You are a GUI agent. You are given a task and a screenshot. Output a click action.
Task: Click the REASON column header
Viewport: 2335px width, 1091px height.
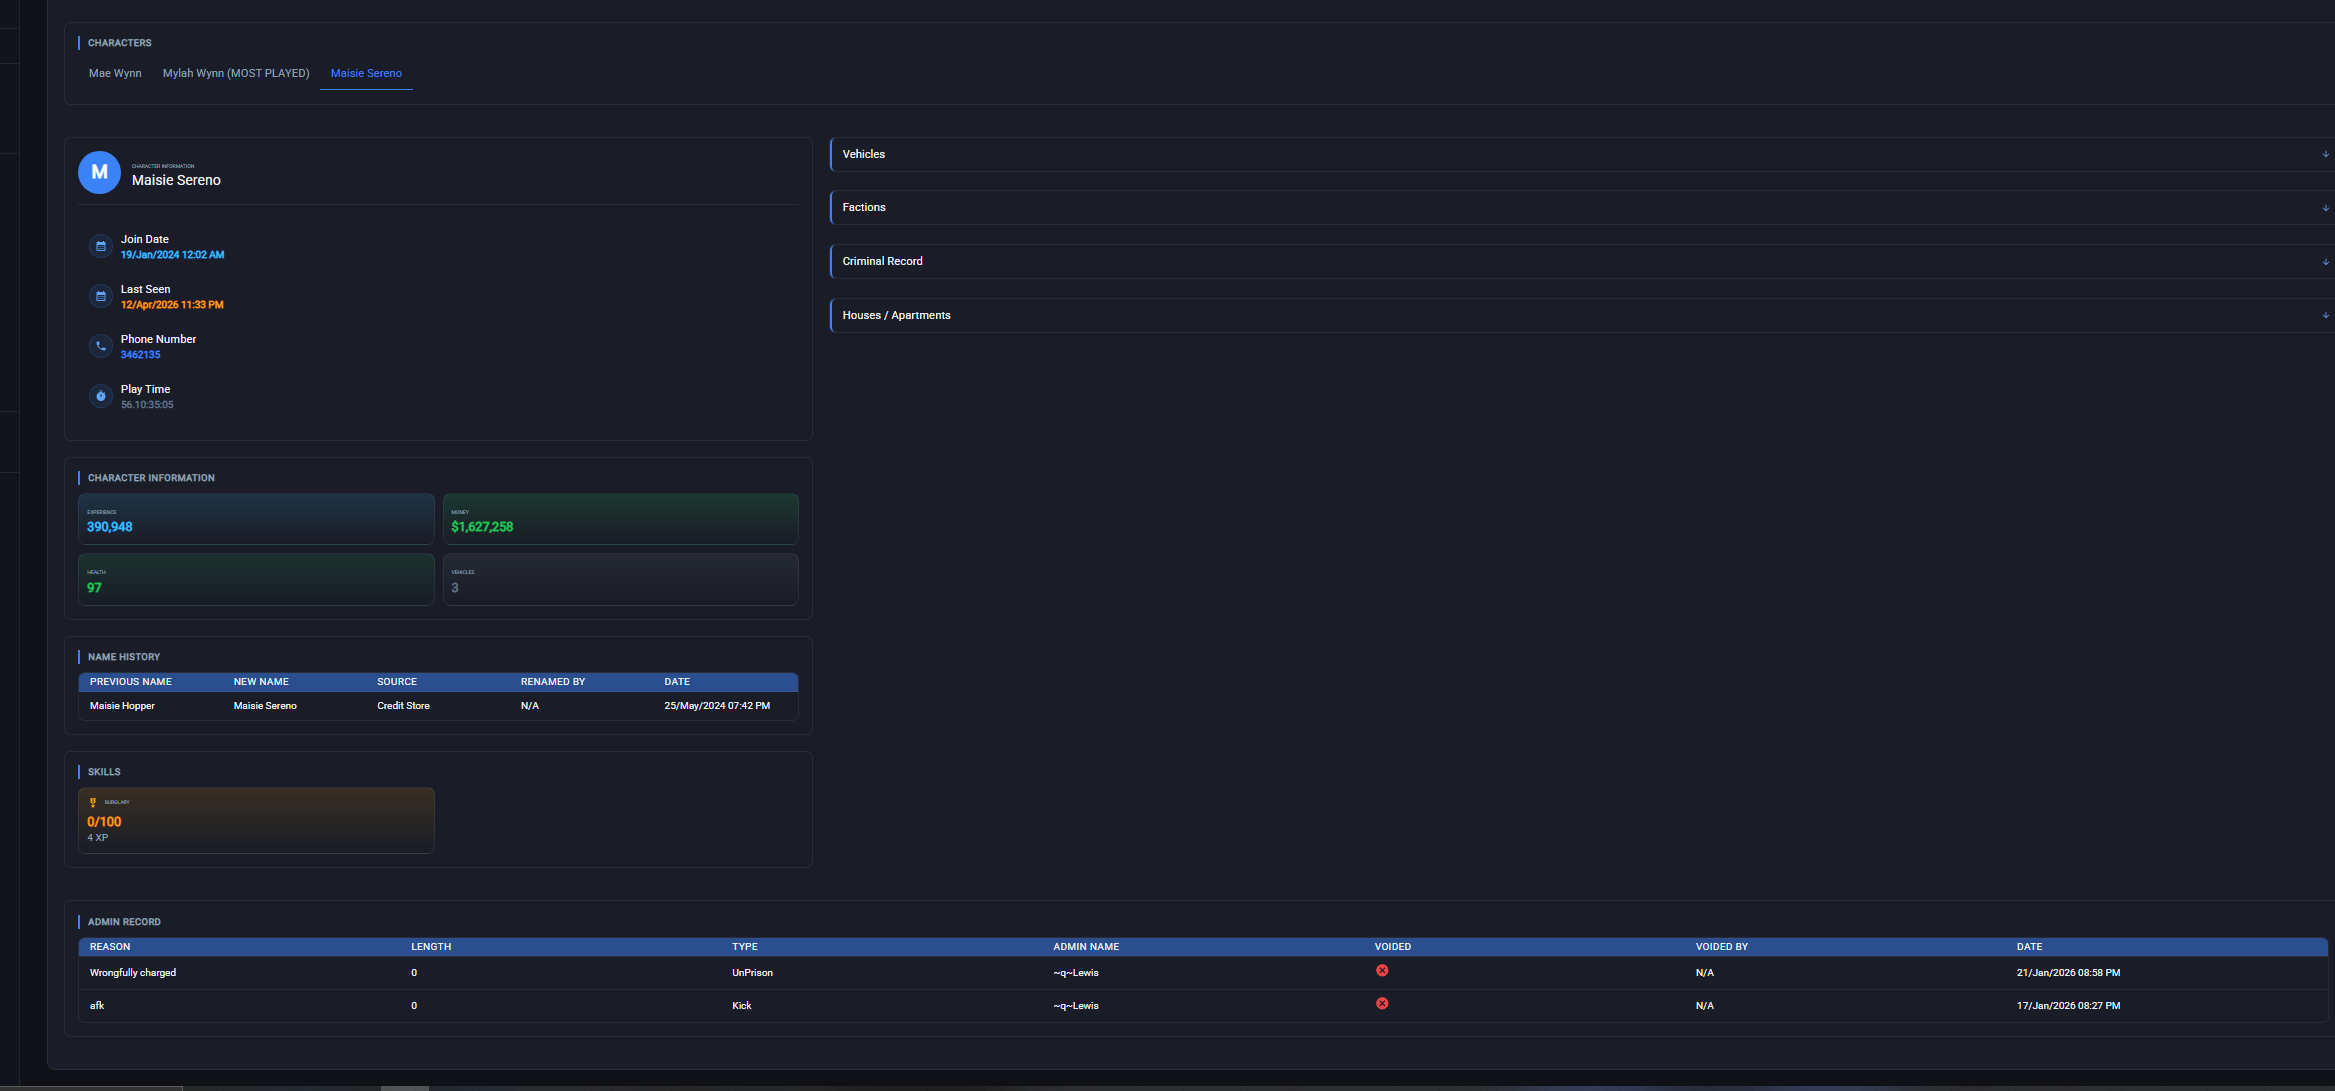(110, 947)
